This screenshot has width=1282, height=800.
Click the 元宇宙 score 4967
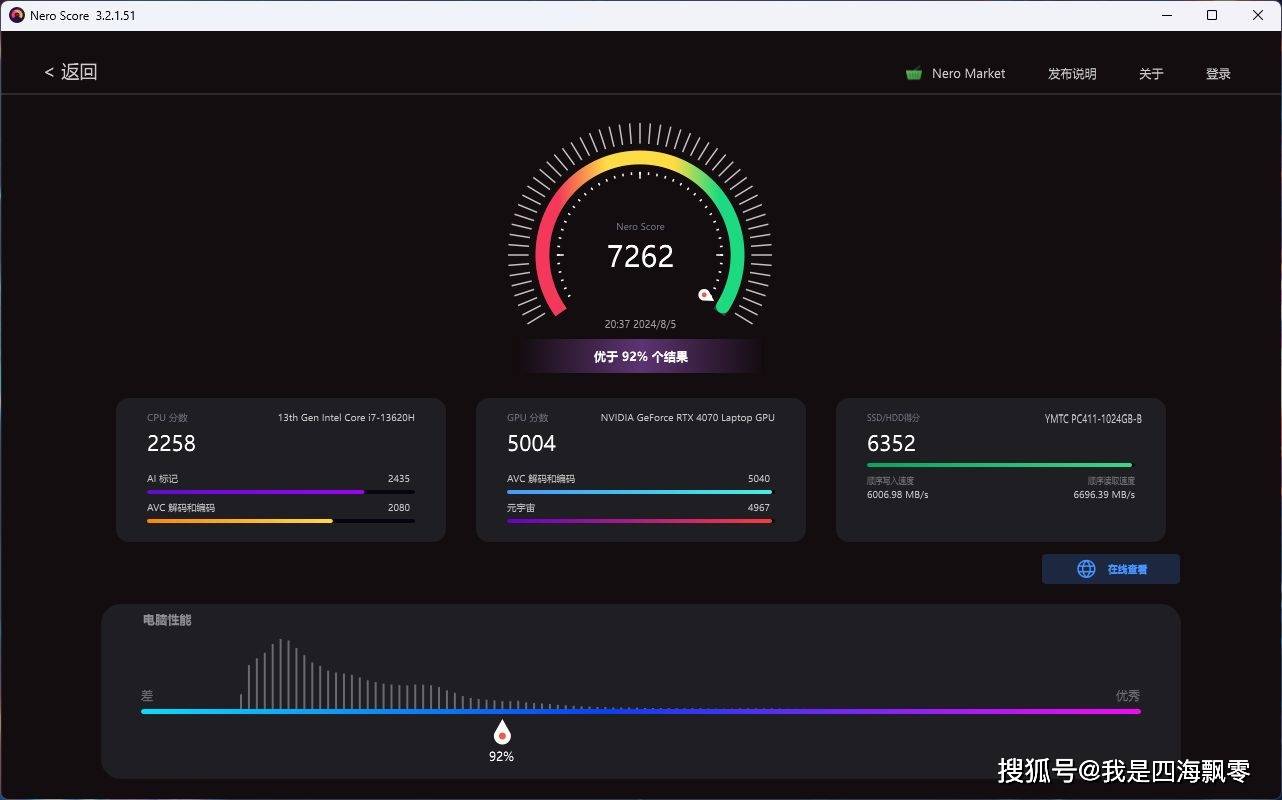click(x=759, y=508)
